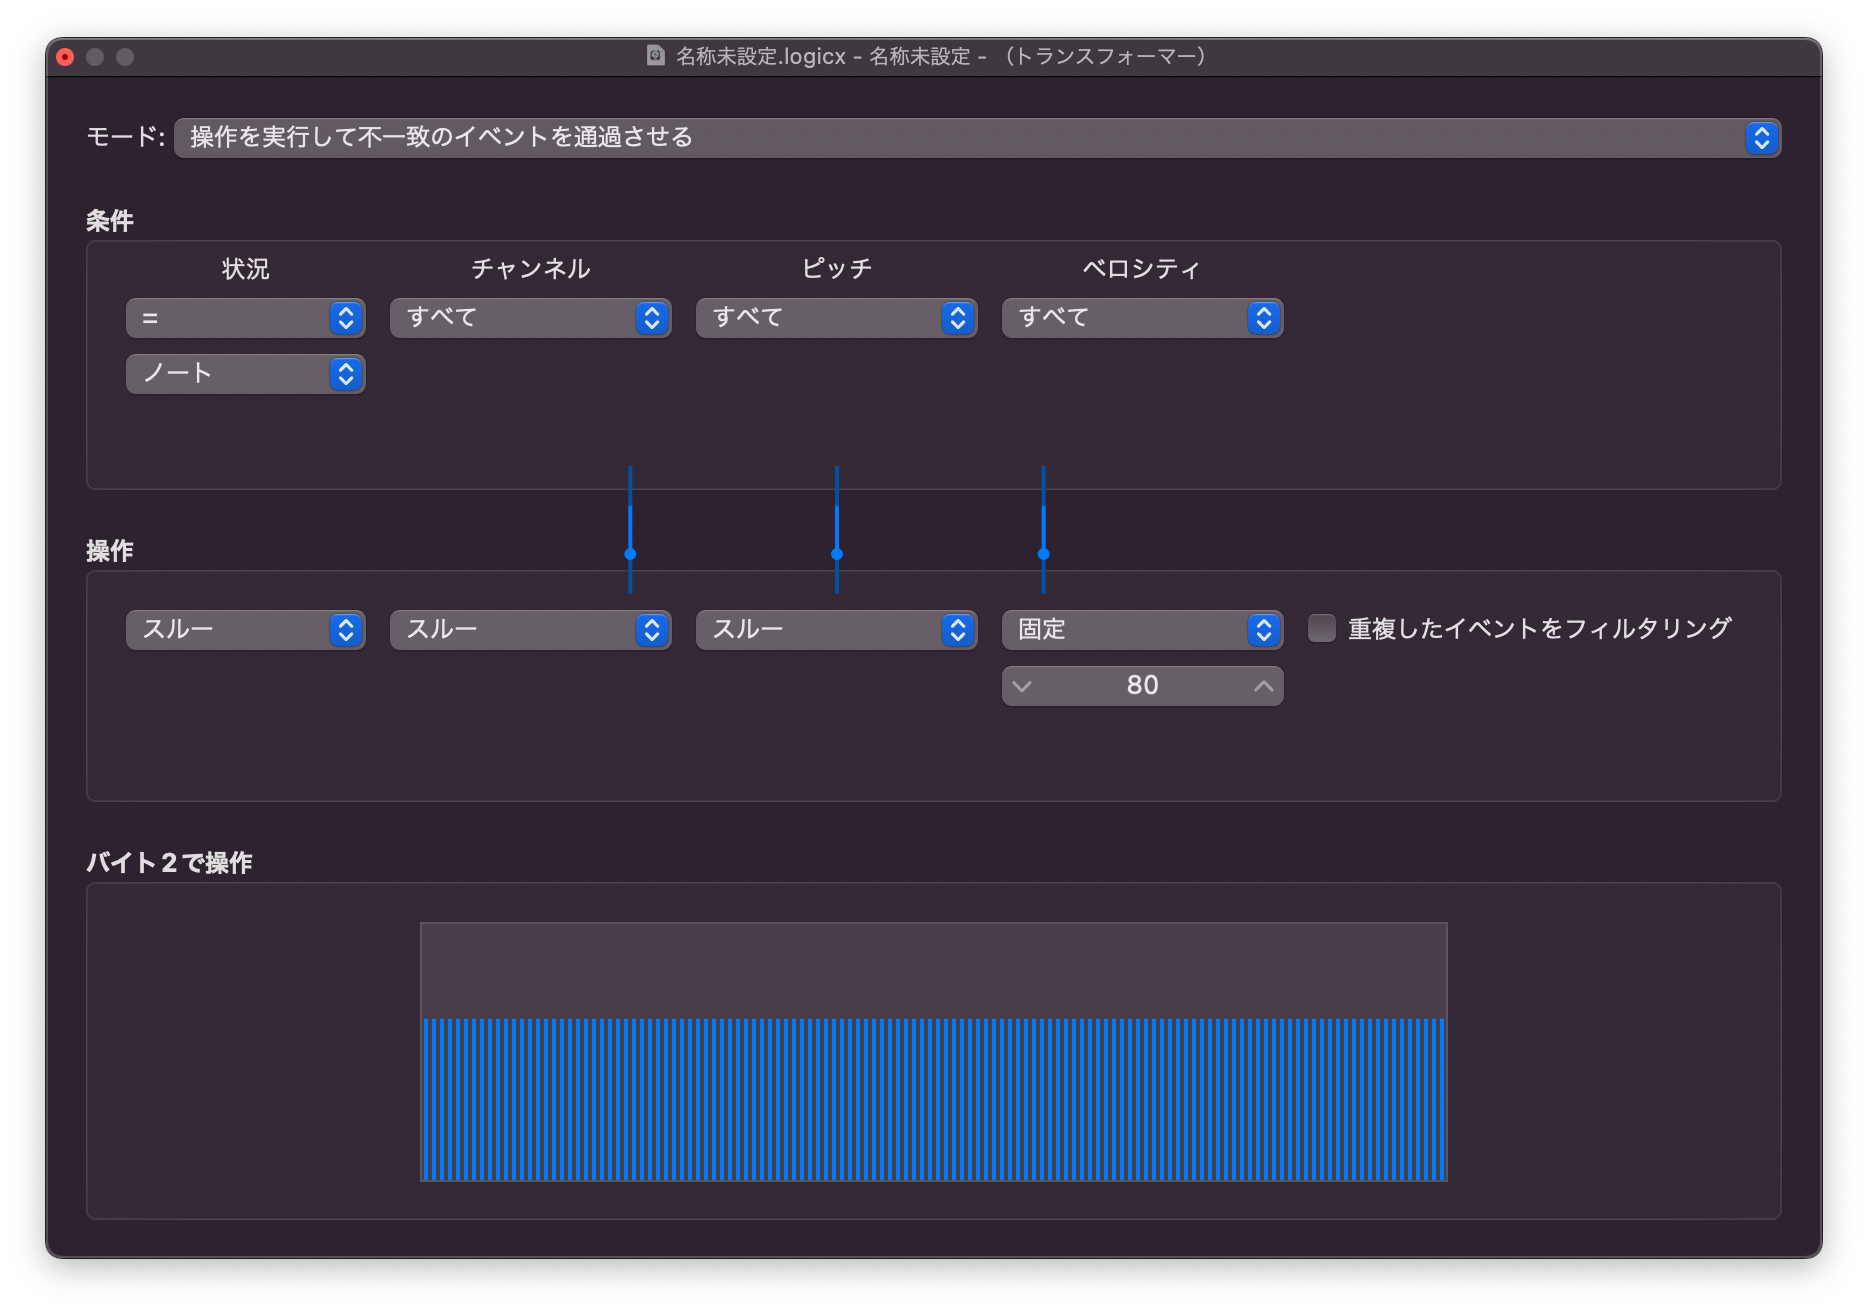This screenshot has height=1312, width=1868.
Task: Click the velocity routing line handle
Action: pos(1043,554)
